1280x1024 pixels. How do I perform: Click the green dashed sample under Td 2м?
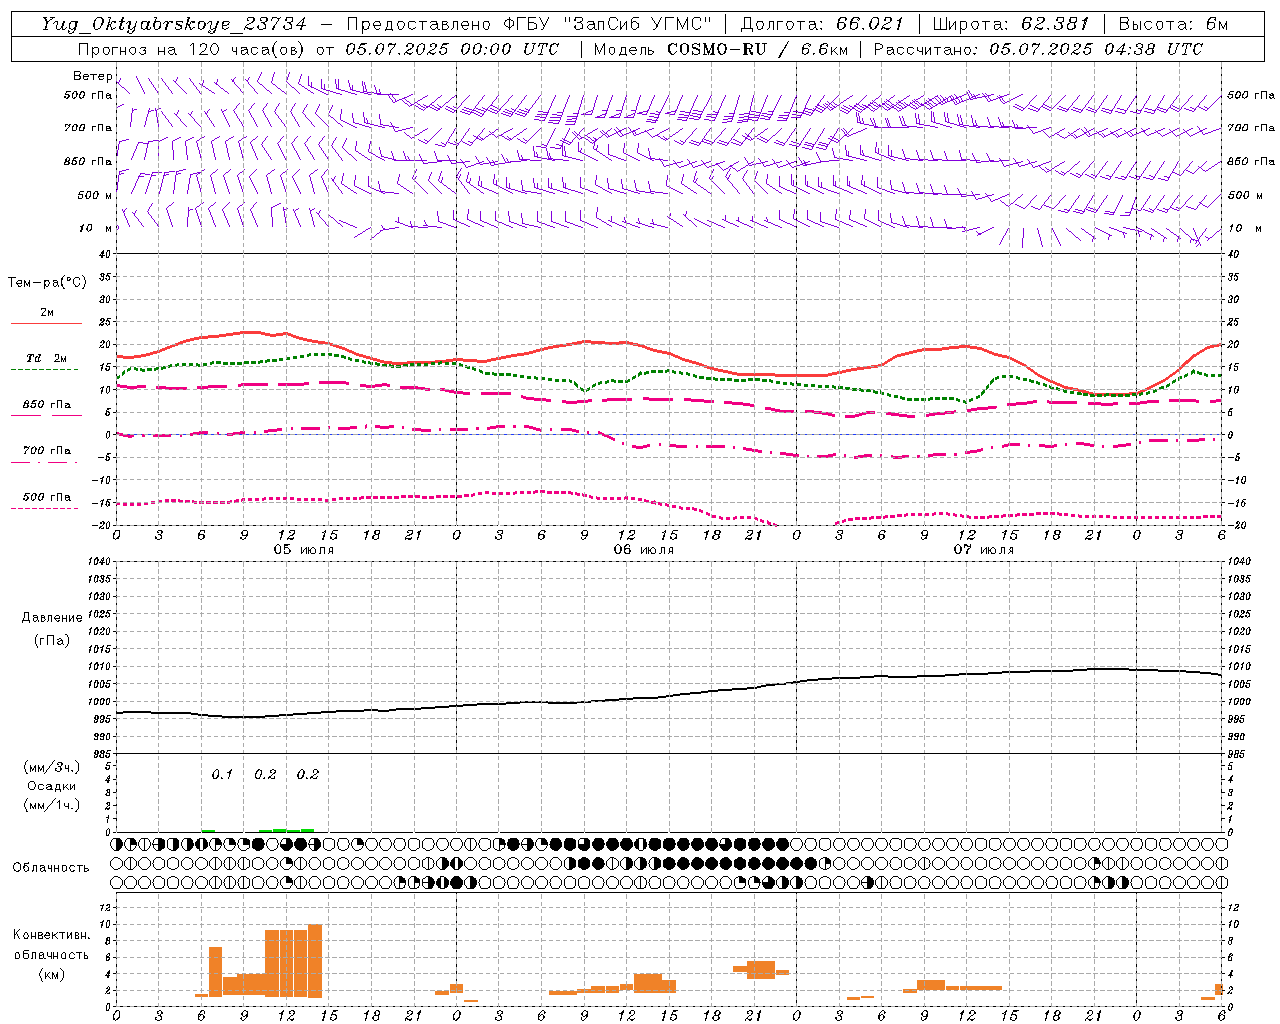(46, 369)
